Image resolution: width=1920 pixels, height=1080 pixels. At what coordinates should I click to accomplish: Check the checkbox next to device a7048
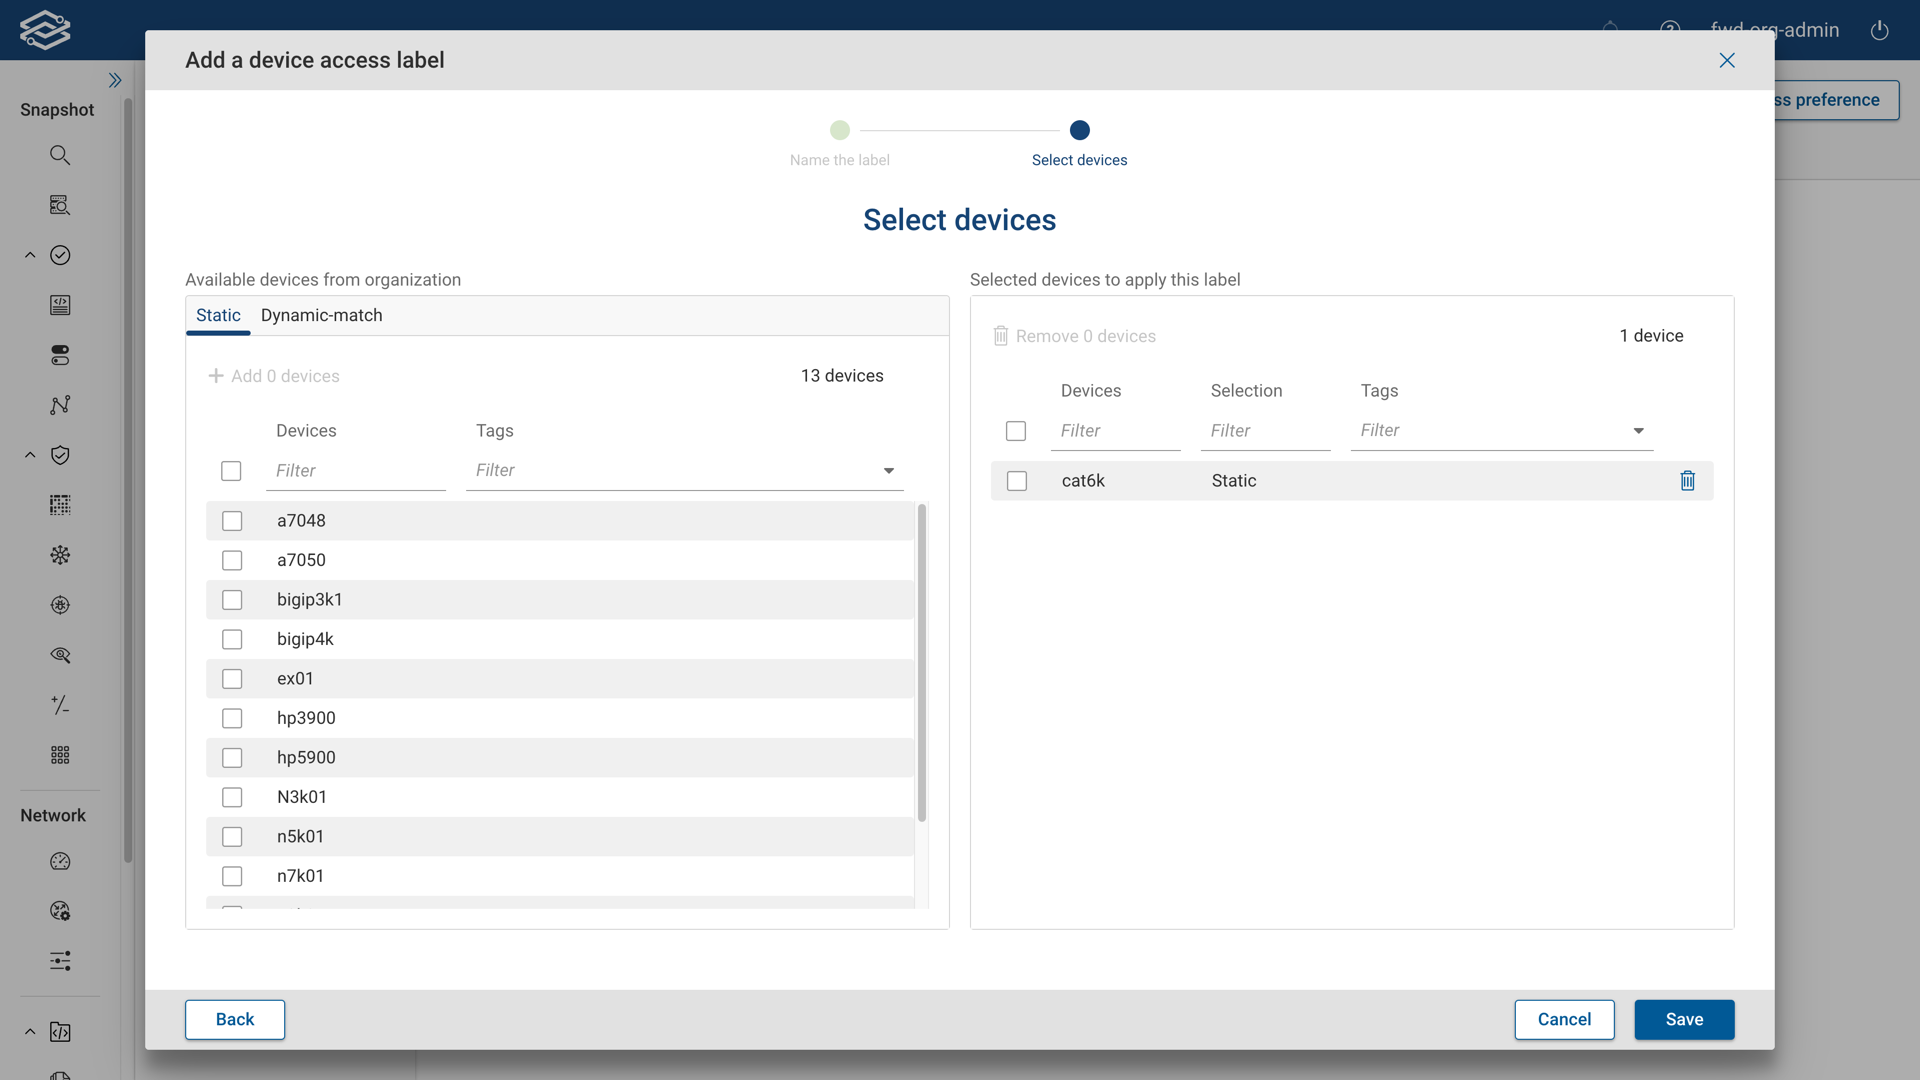(x=232, y=520)
